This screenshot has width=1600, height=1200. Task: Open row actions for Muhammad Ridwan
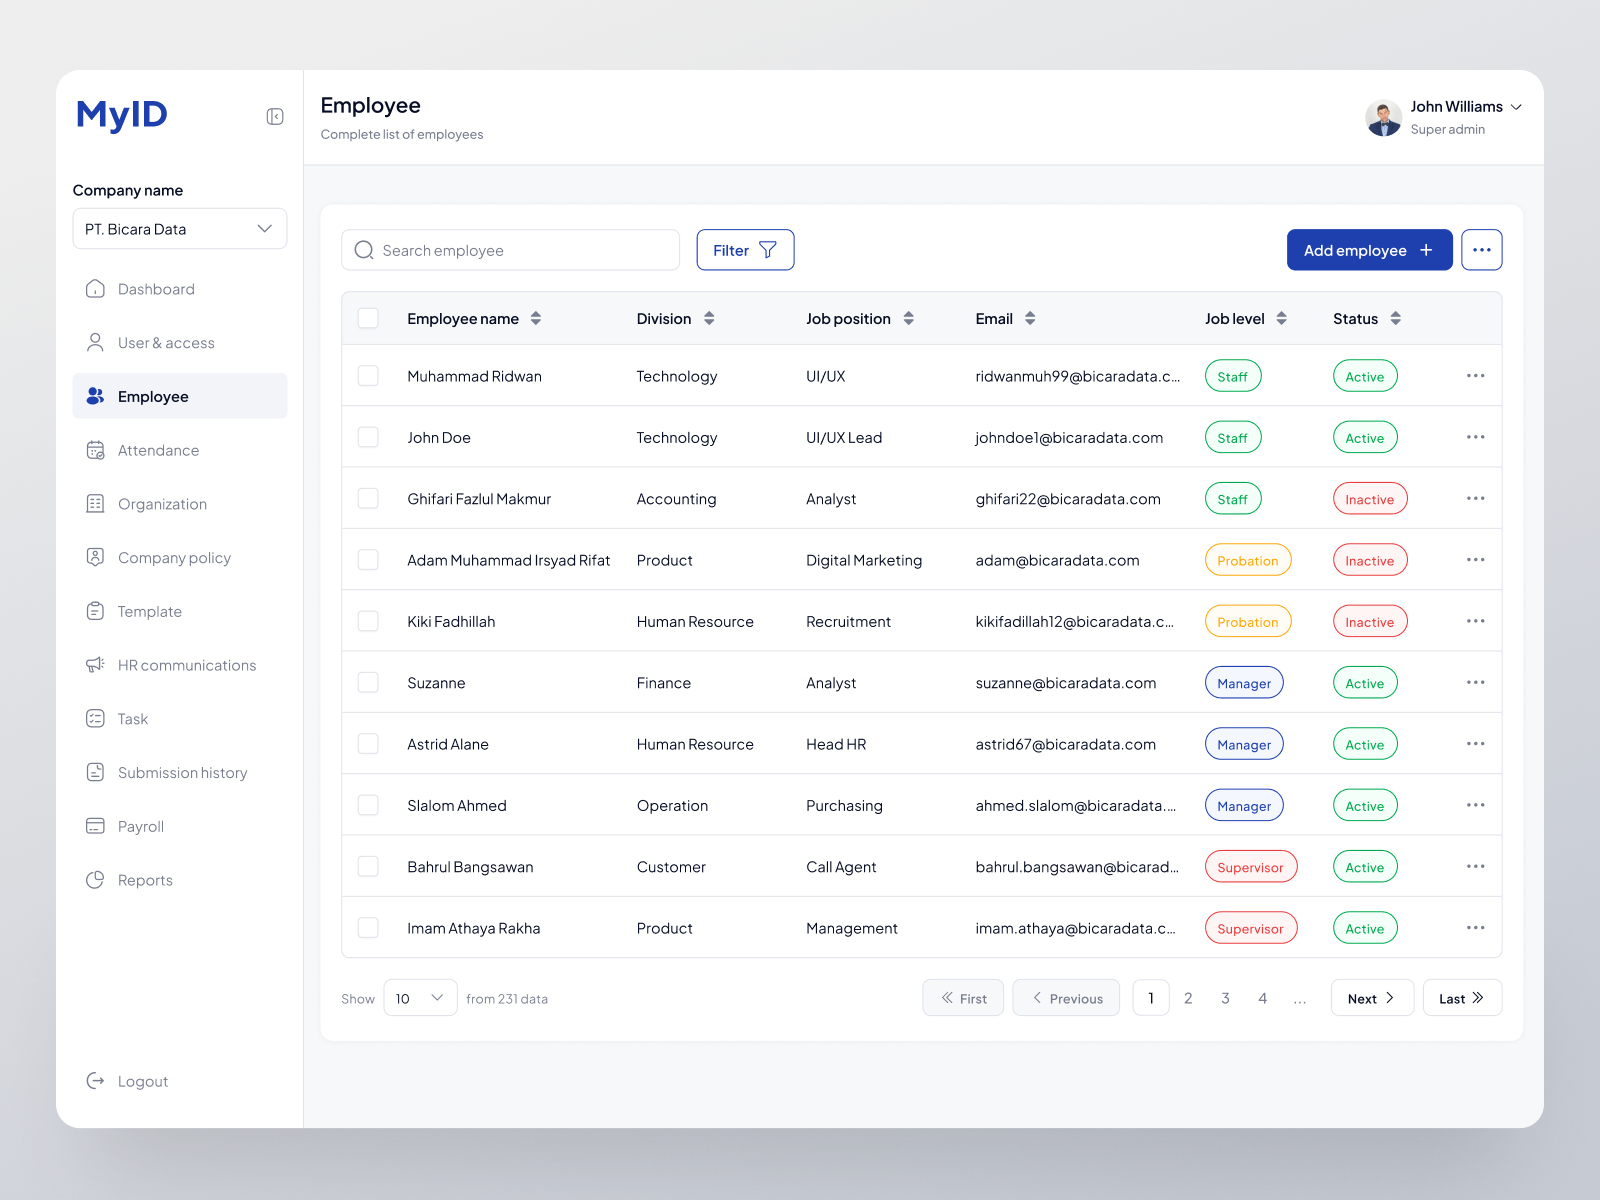[x=1475, y=376]
